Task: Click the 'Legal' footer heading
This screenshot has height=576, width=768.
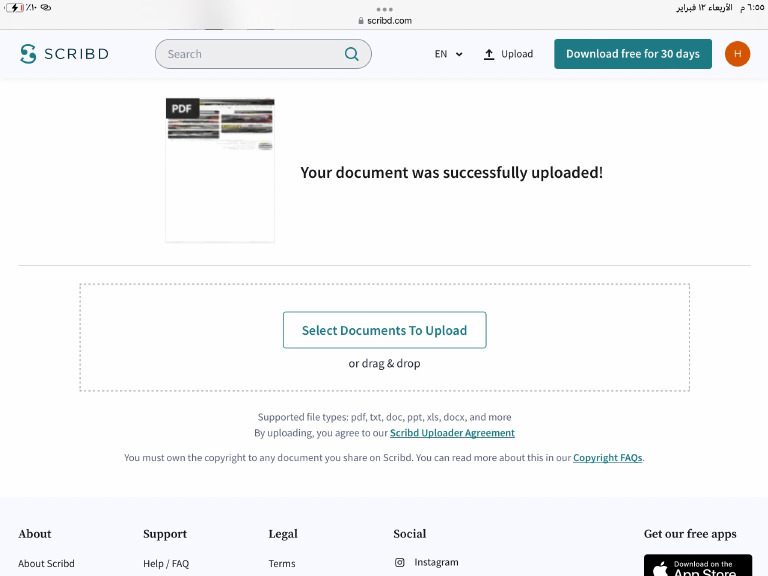Action: (x=283, y=534)
